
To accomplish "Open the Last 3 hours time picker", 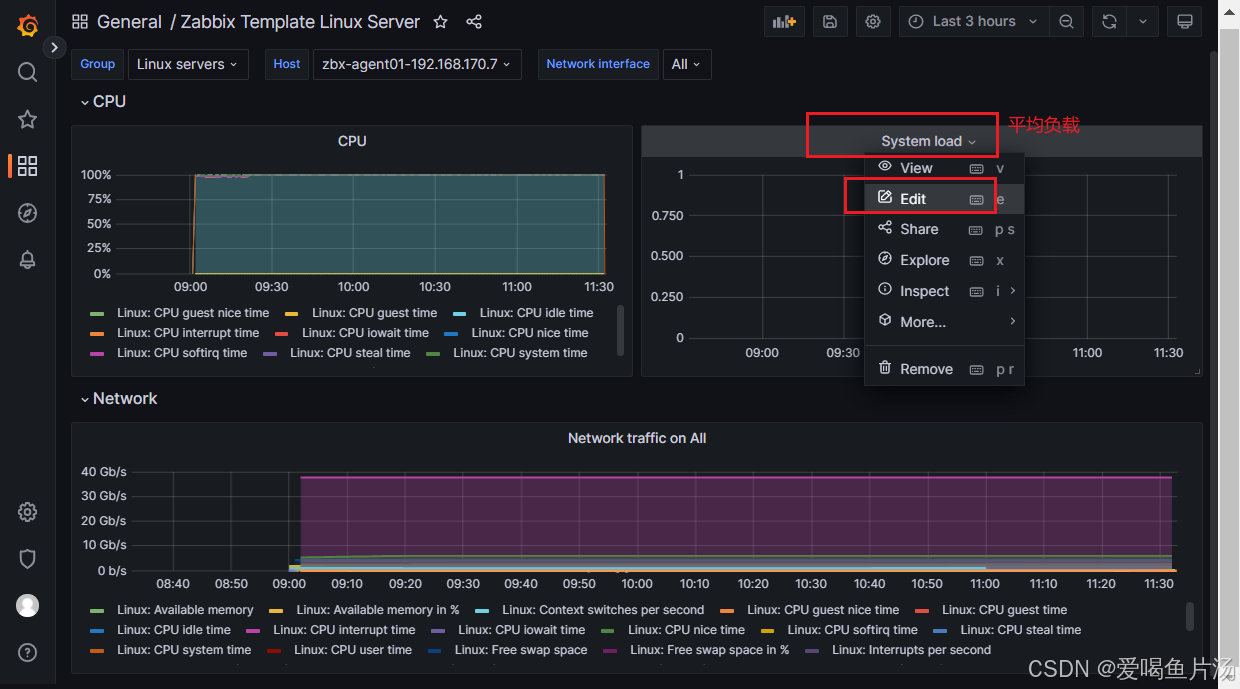I will click(x=974, y=21).
